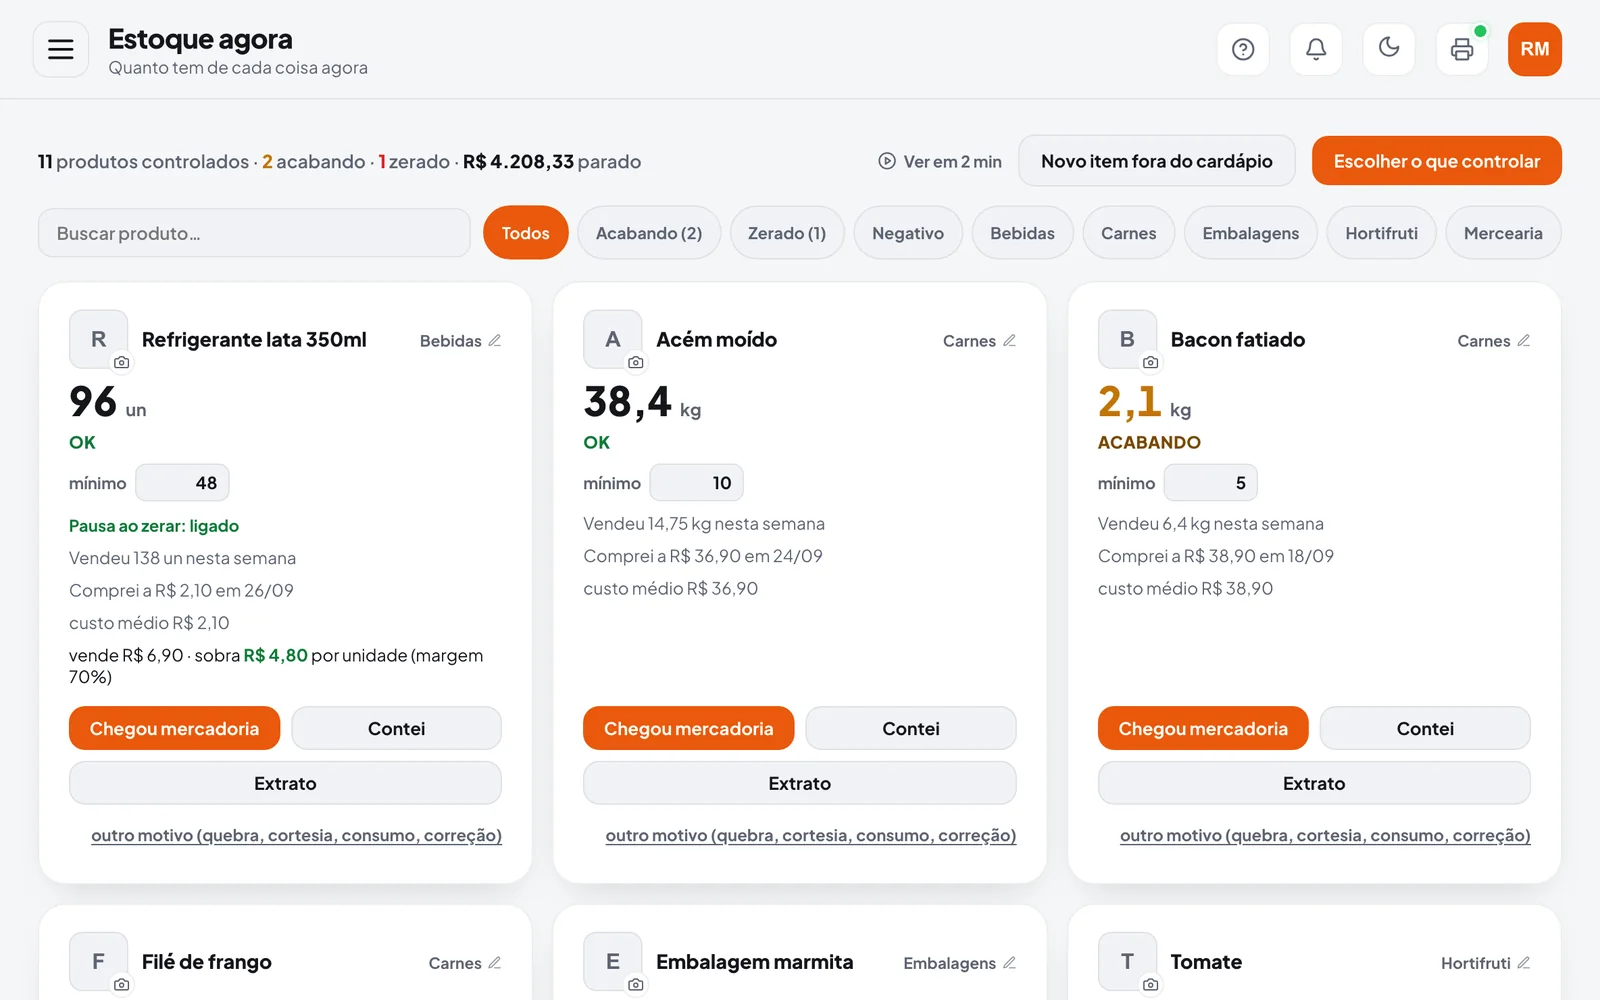
Task: Edit category pencil on Filé de frango
Action: (x=494, y=963)
